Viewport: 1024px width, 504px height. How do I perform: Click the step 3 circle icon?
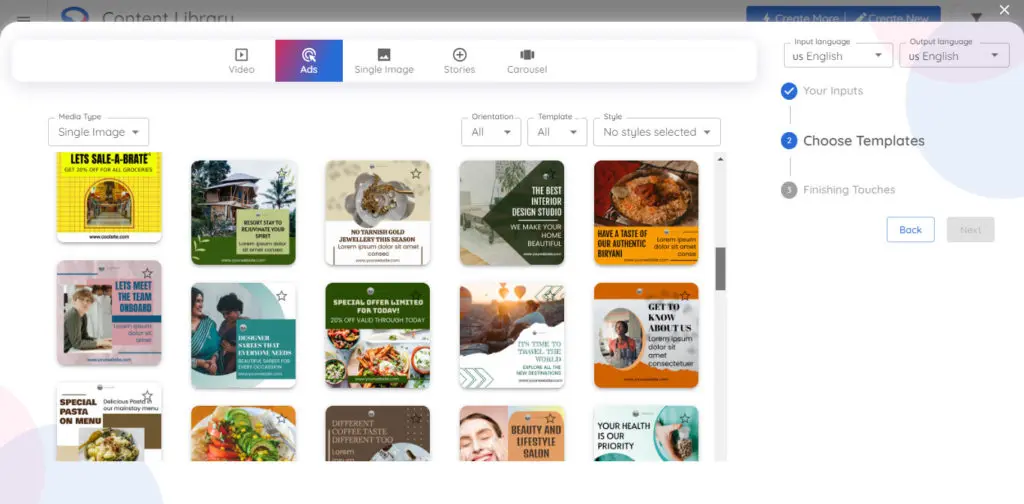coord(789,190)
